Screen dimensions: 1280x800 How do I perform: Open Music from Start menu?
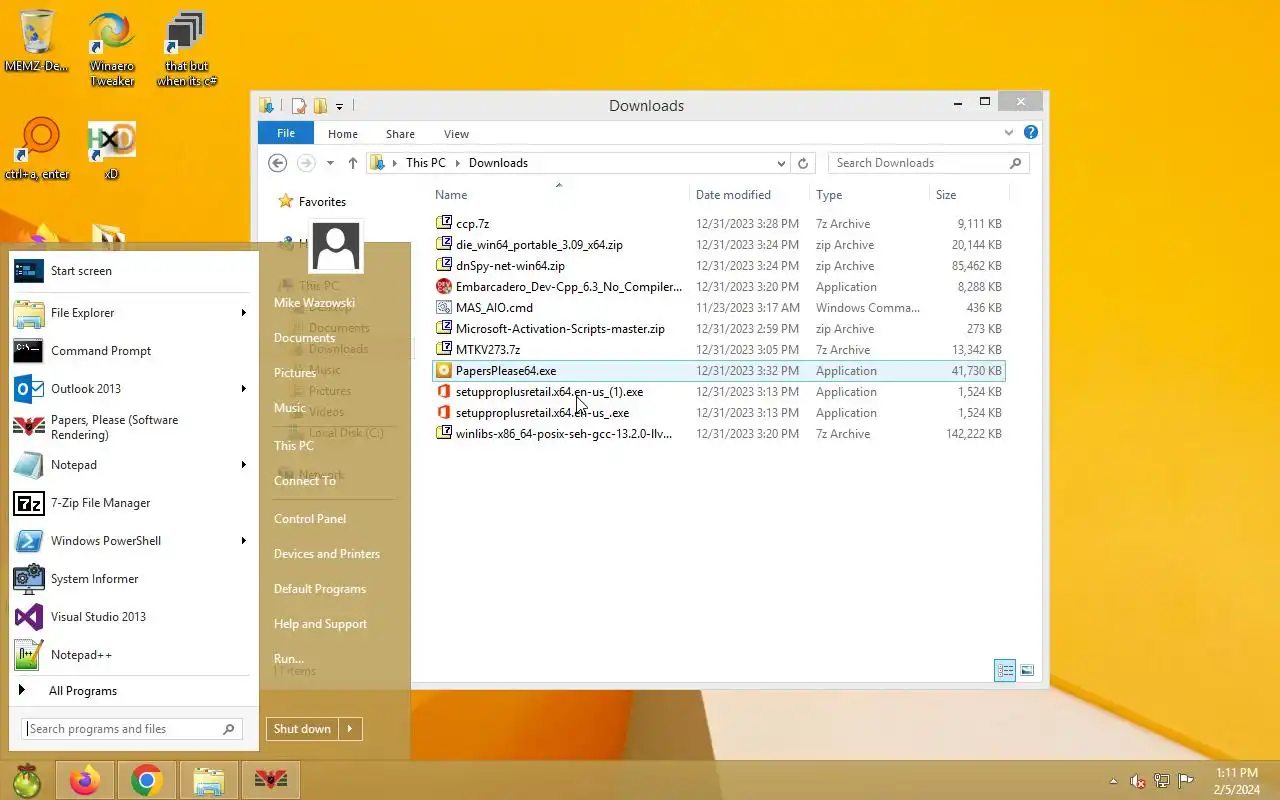click(x=290, y=408)
